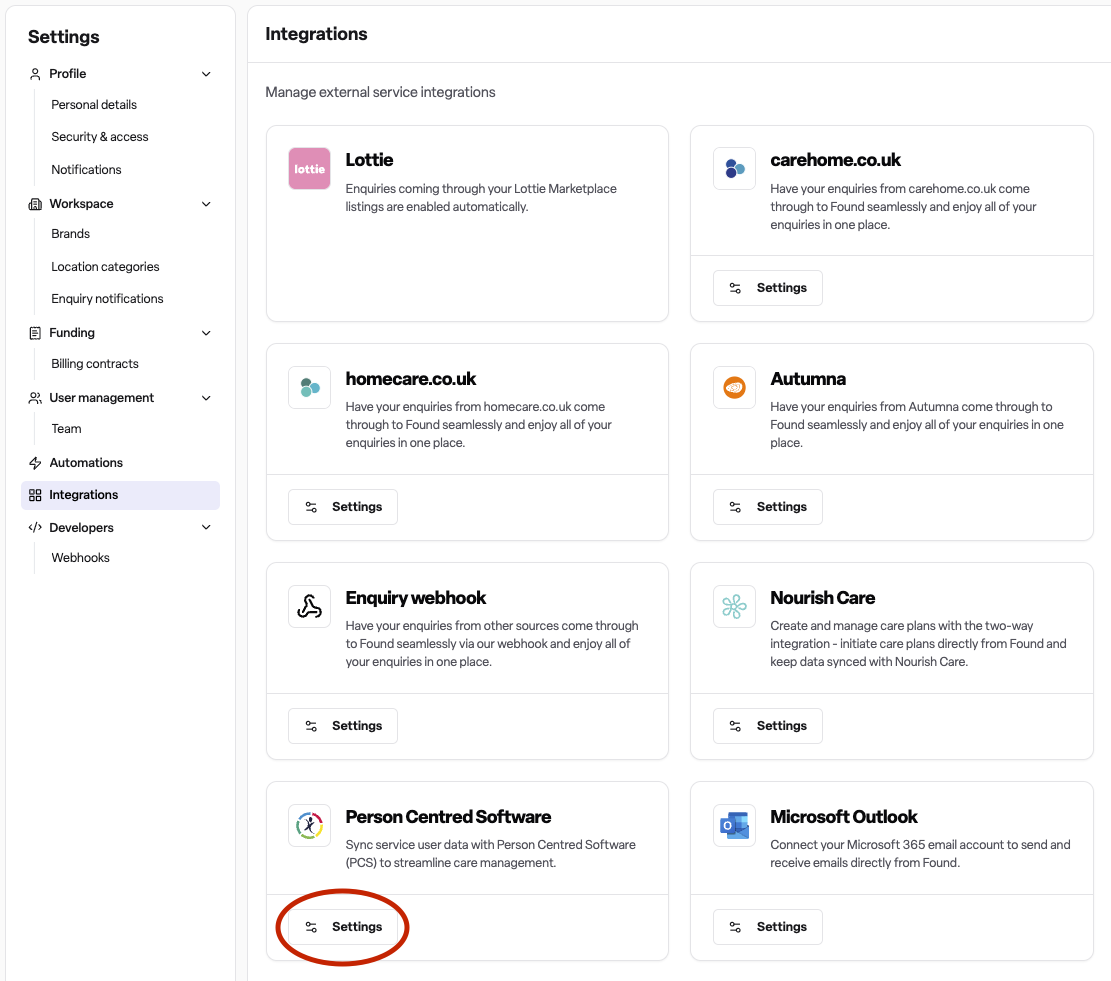The image size is (1111, 981).
Task: Collapse the Profile section chevron
Action: coord(206,74)
